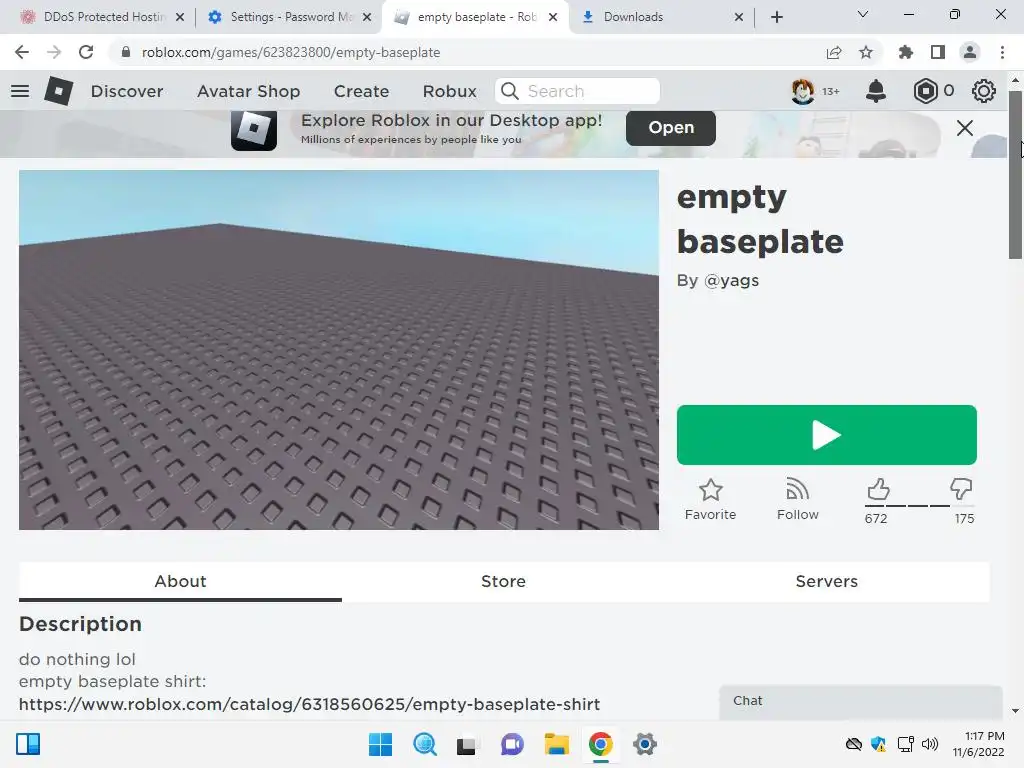Screen dimensions: 1024x768
Task: View site information via the lock icon
Action: tap(126, 52)
